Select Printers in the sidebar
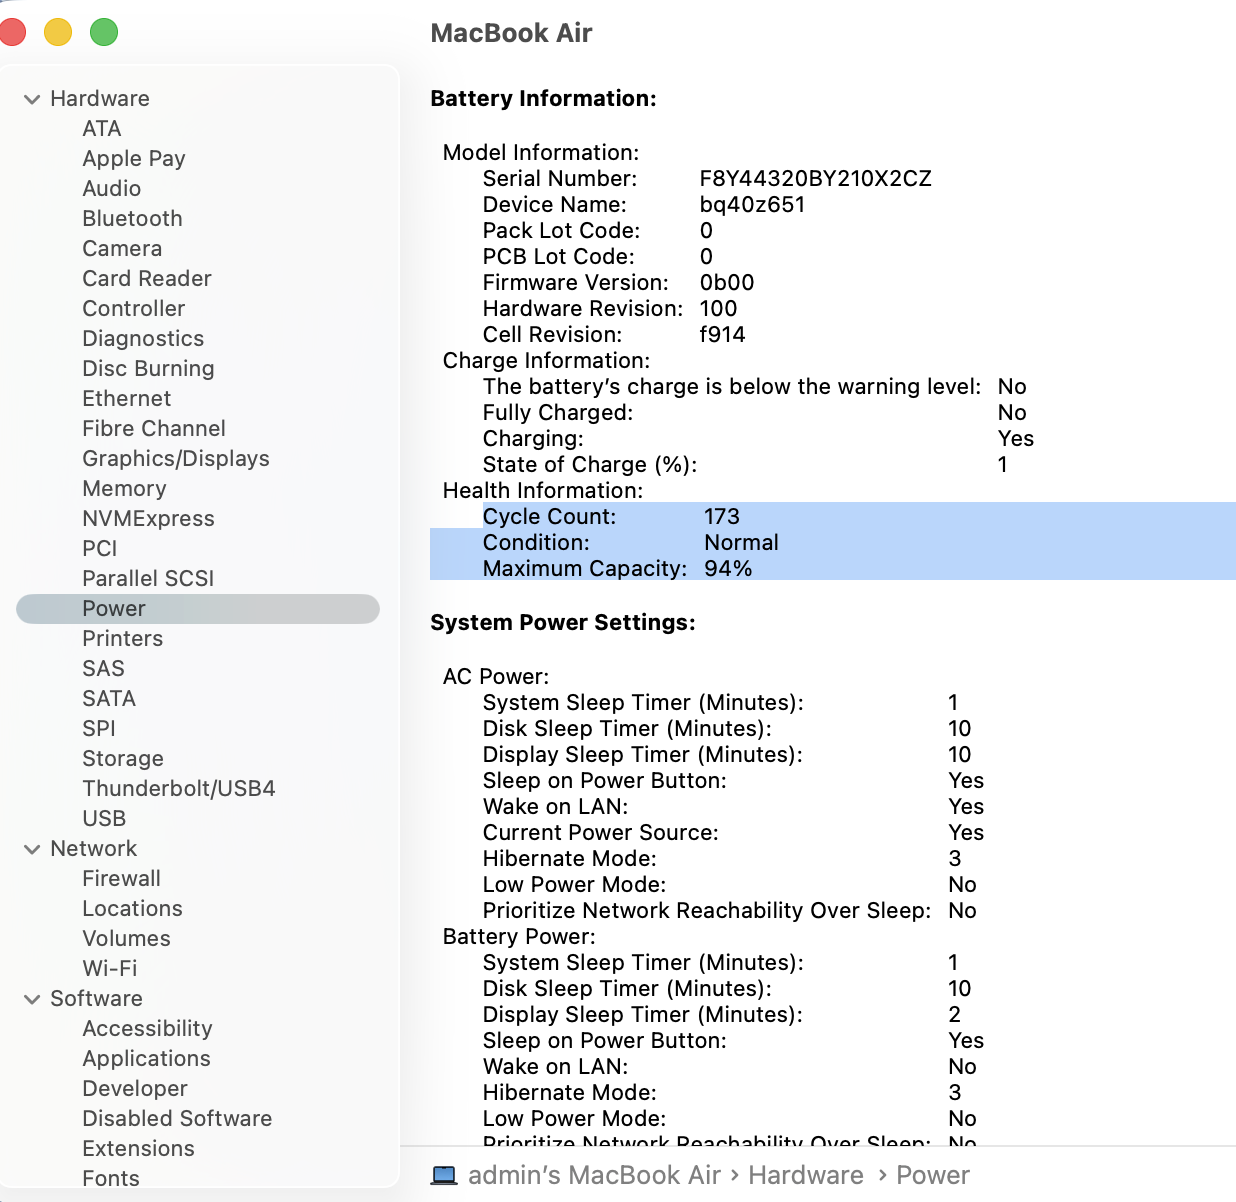 (x=123, y=639)
